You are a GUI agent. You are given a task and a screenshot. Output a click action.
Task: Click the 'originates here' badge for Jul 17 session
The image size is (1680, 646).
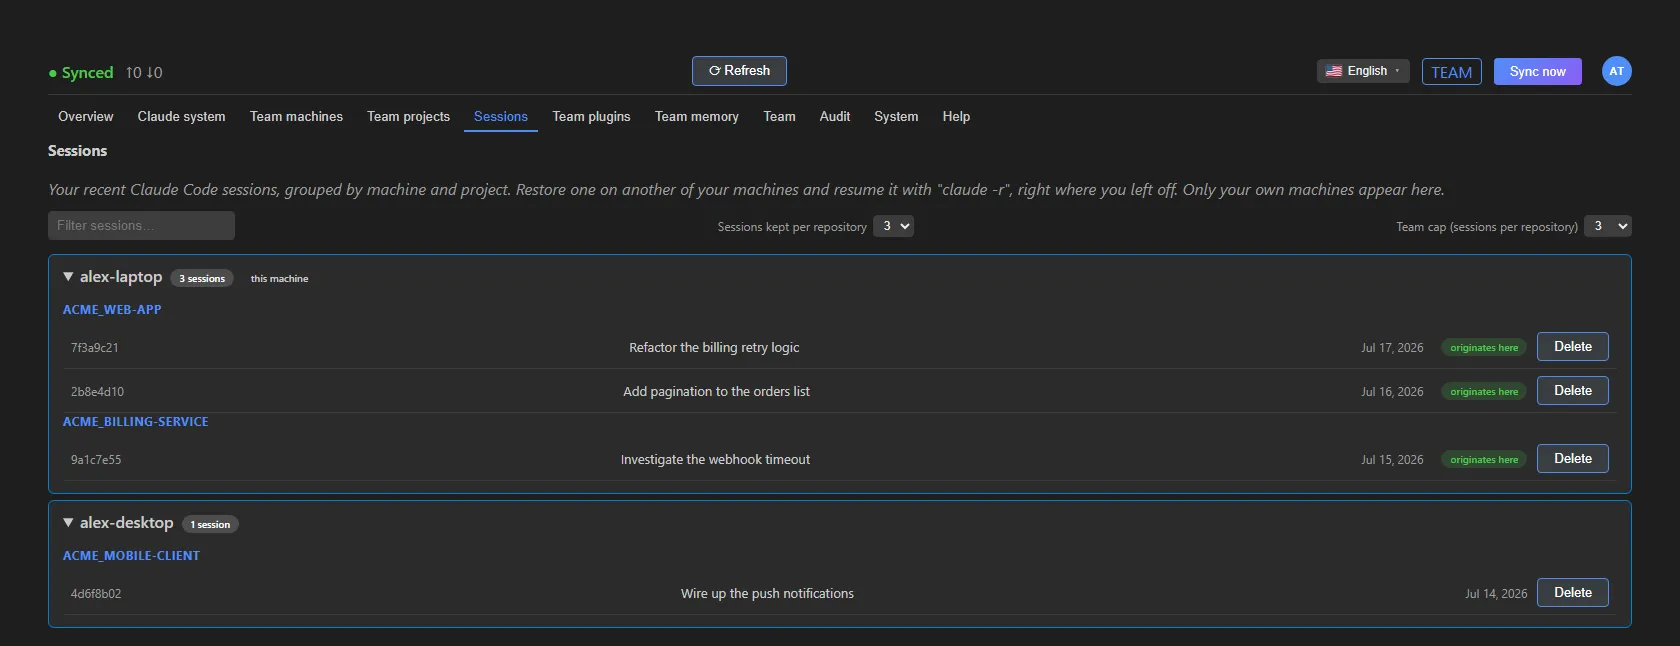click(x=1484, y=348)
